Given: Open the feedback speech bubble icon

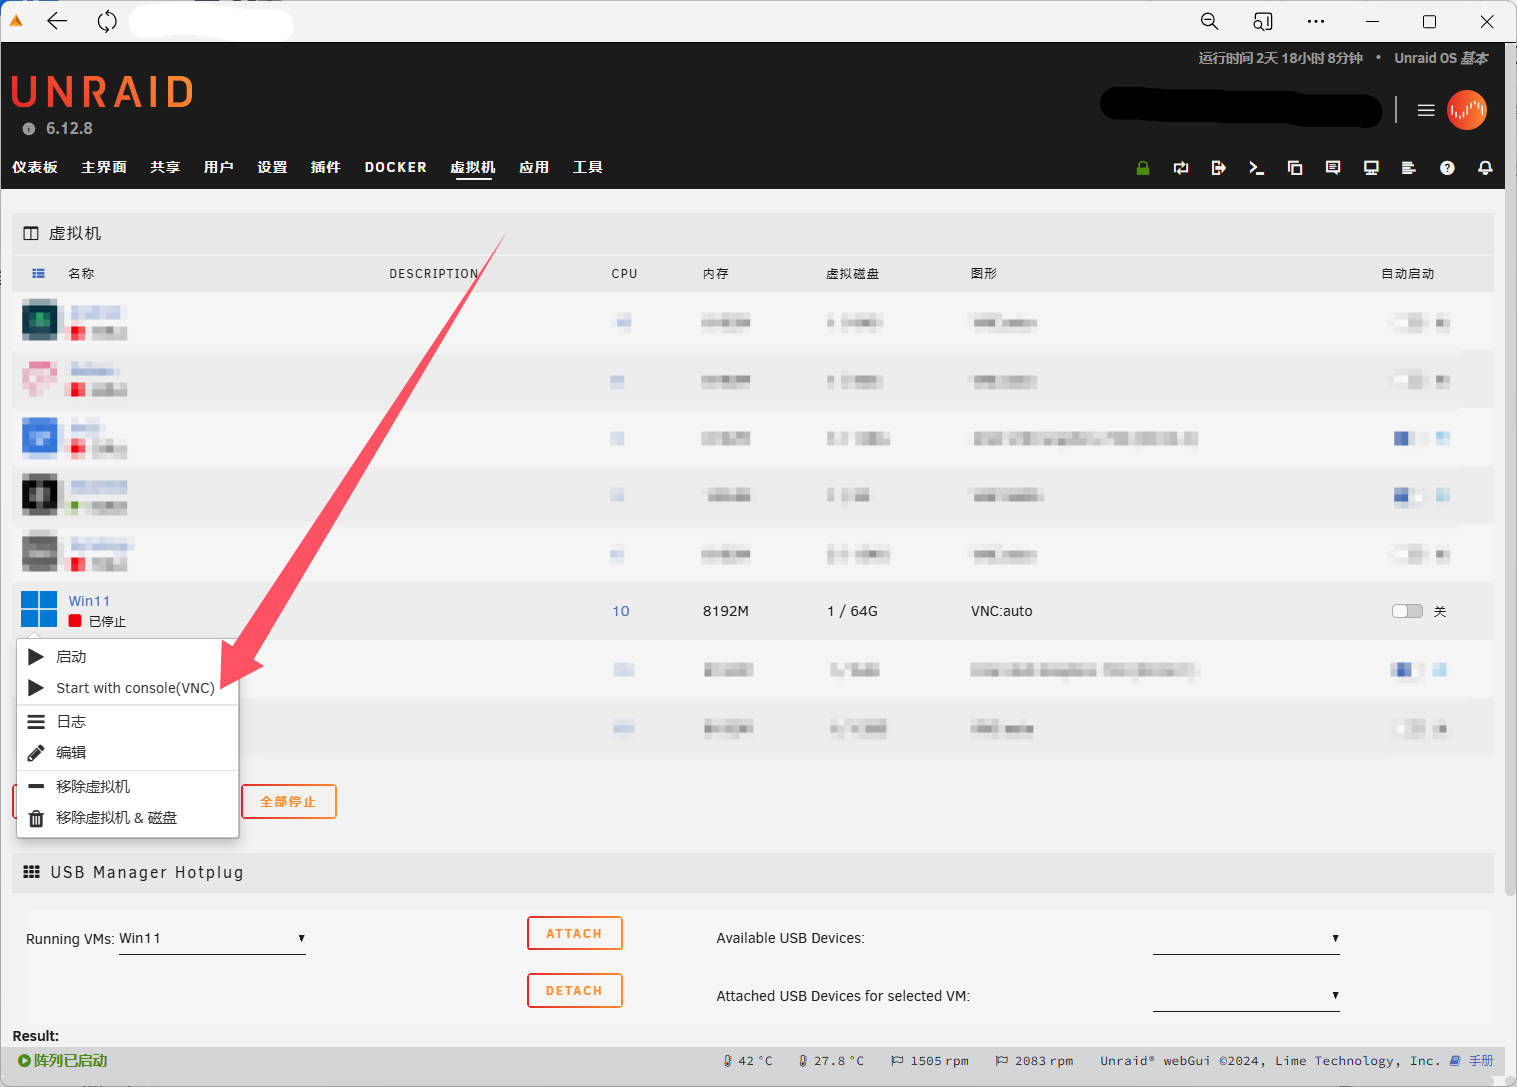Looking at the screenshot, I should [1333, 168].
